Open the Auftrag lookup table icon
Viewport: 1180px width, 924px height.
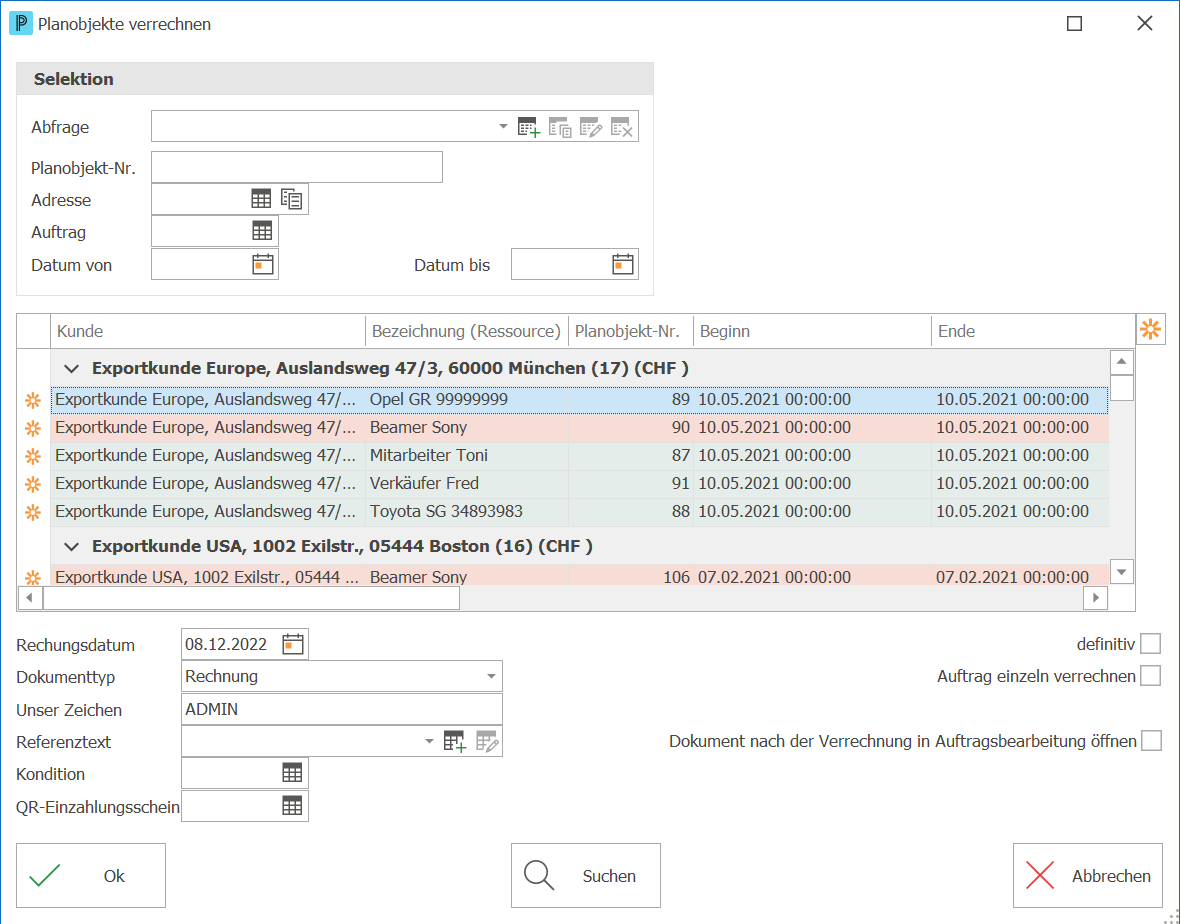[x=262, y=231]
